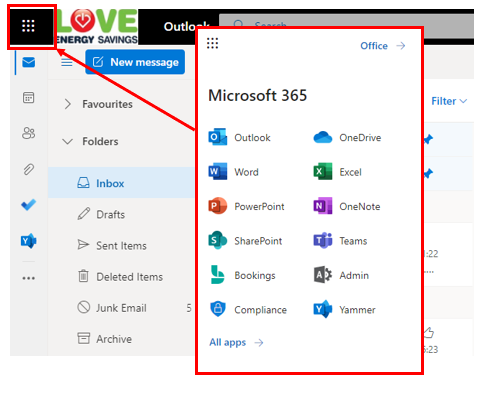
Task: Select the Inbox folder
Action: (121, 183)
